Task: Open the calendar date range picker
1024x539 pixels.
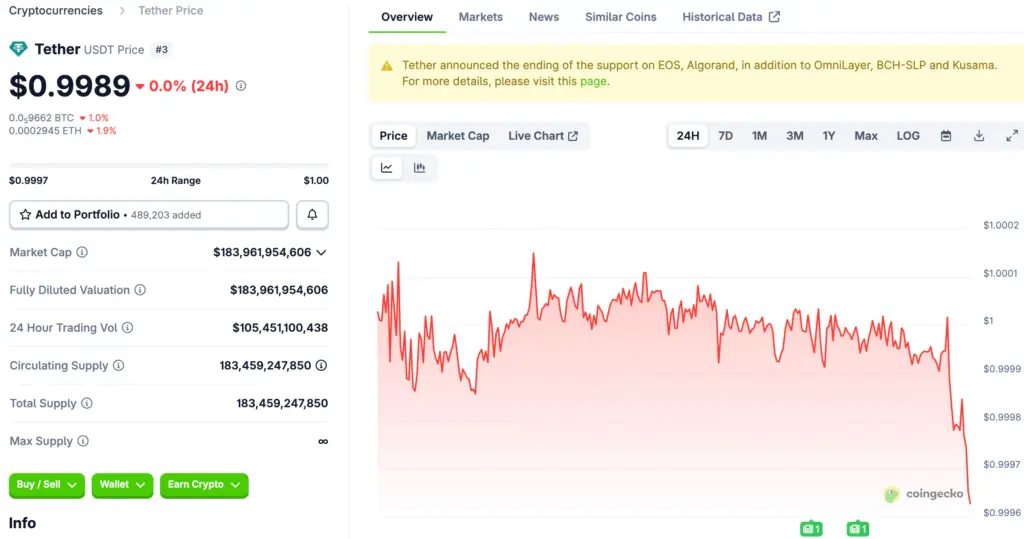Action: 946,136
